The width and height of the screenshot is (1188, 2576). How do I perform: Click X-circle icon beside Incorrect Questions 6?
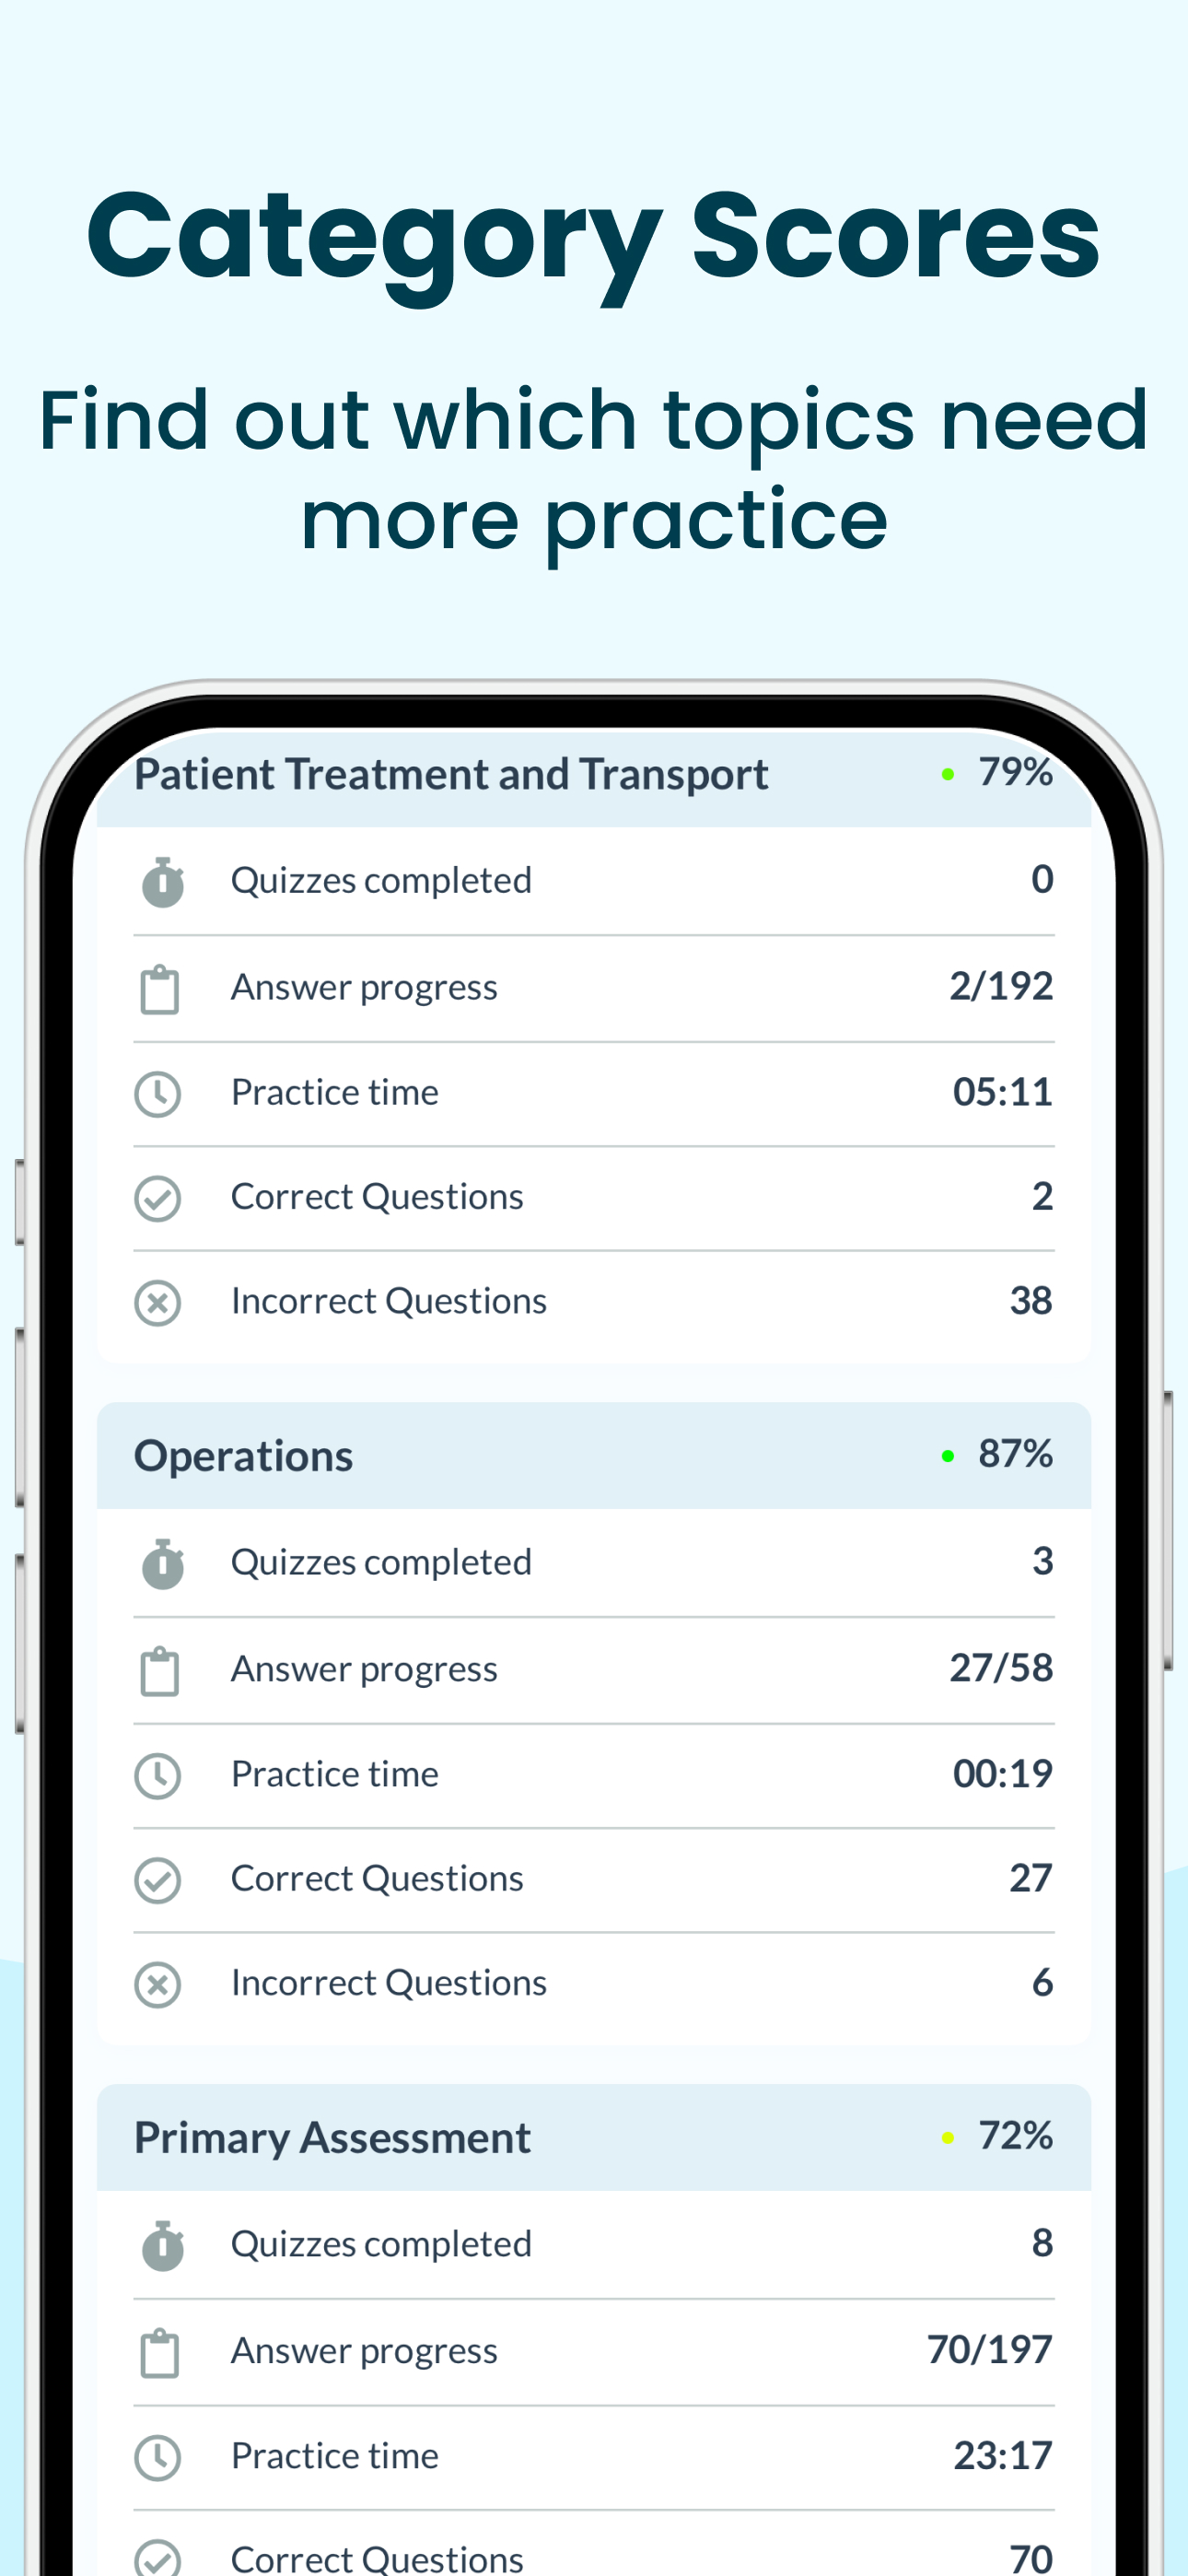158,1985
